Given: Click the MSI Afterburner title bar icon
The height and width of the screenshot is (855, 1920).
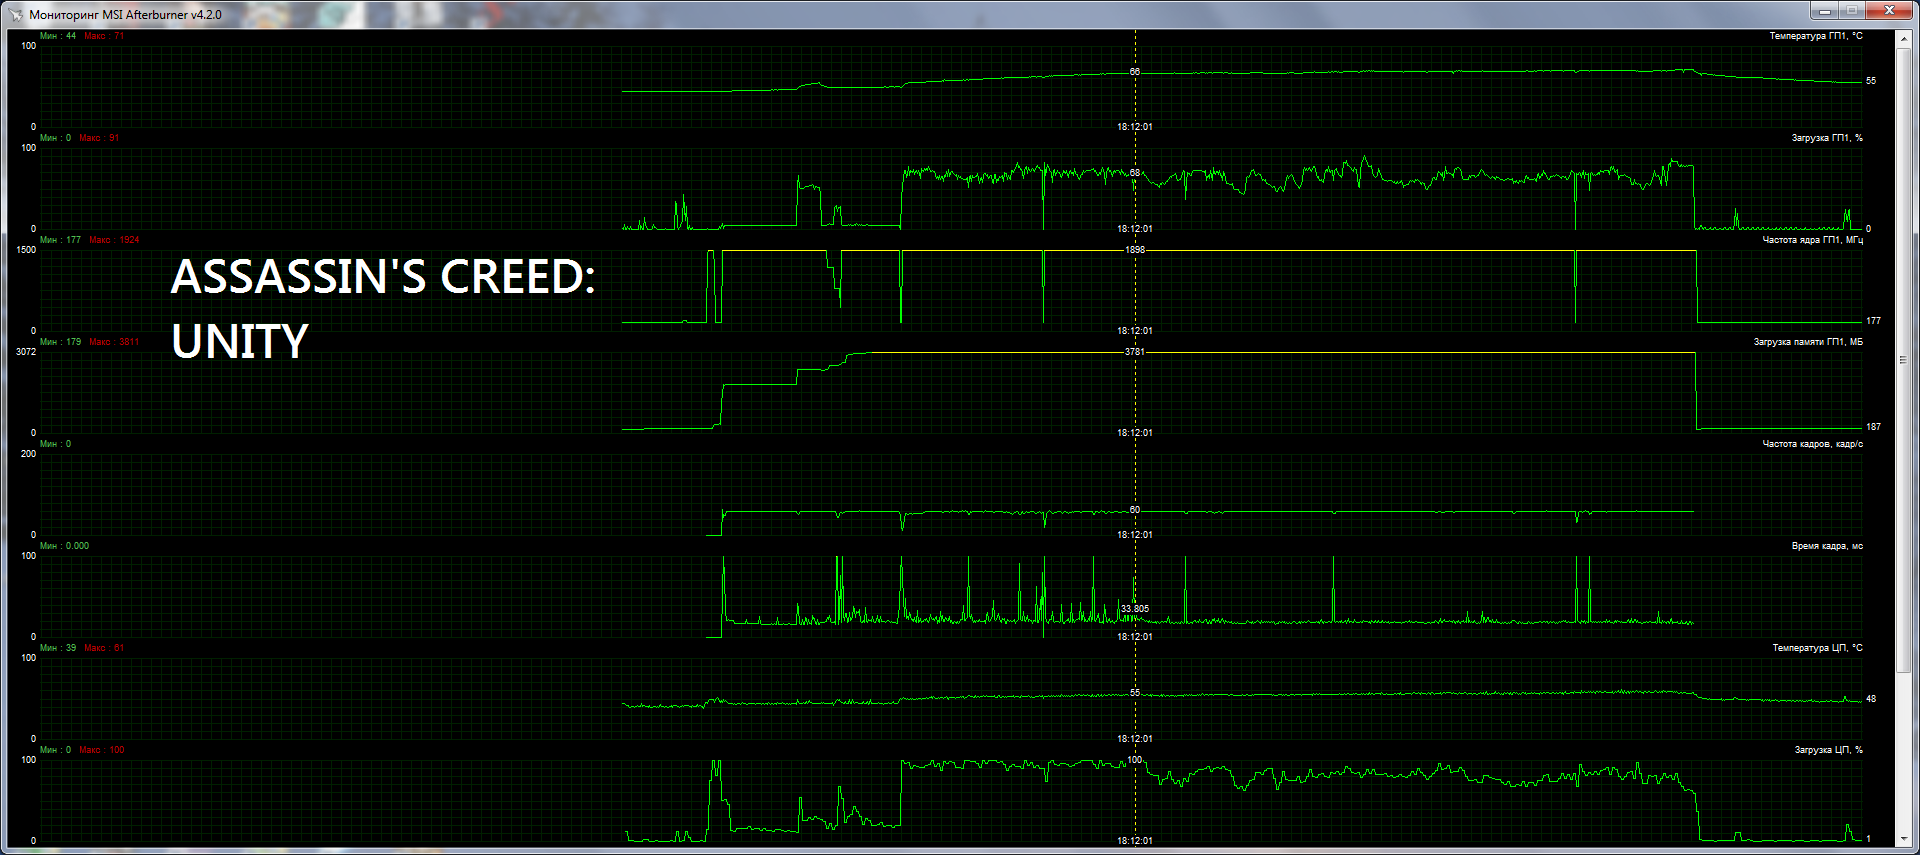Looking at the screenshot, I should point(15,15).
